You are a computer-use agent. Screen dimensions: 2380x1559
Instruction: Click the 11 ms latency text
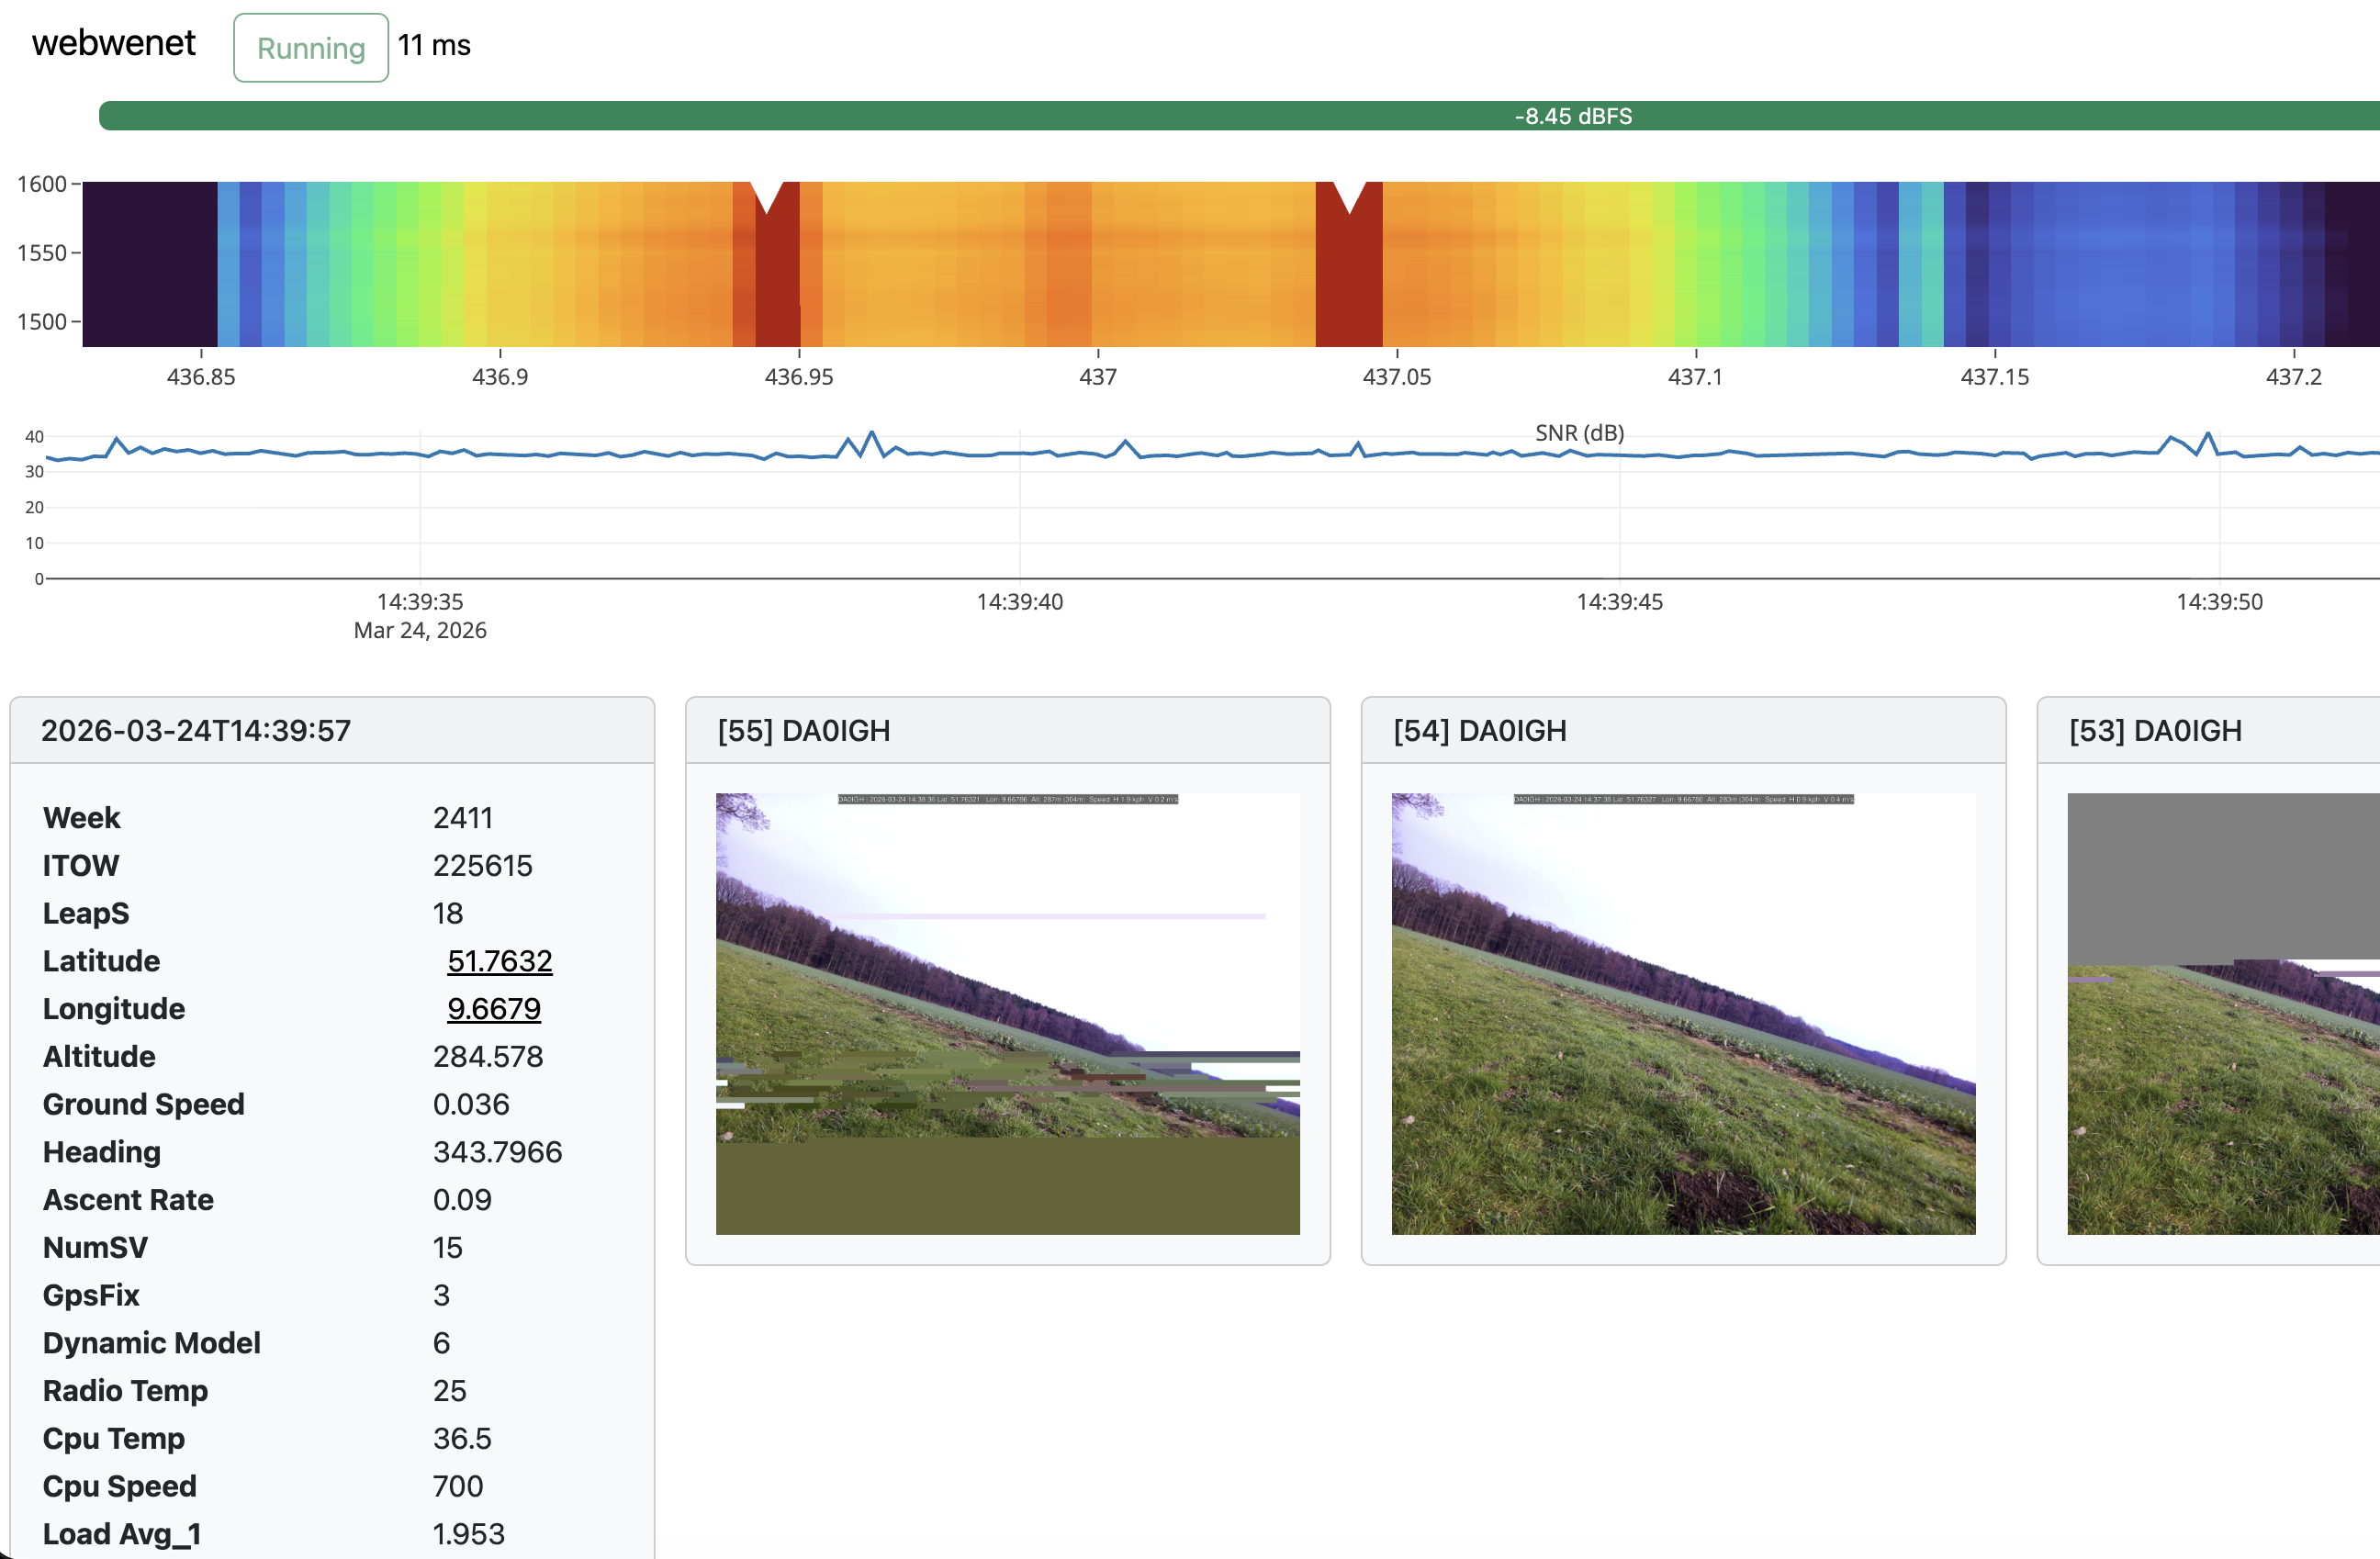click(434, 46)
